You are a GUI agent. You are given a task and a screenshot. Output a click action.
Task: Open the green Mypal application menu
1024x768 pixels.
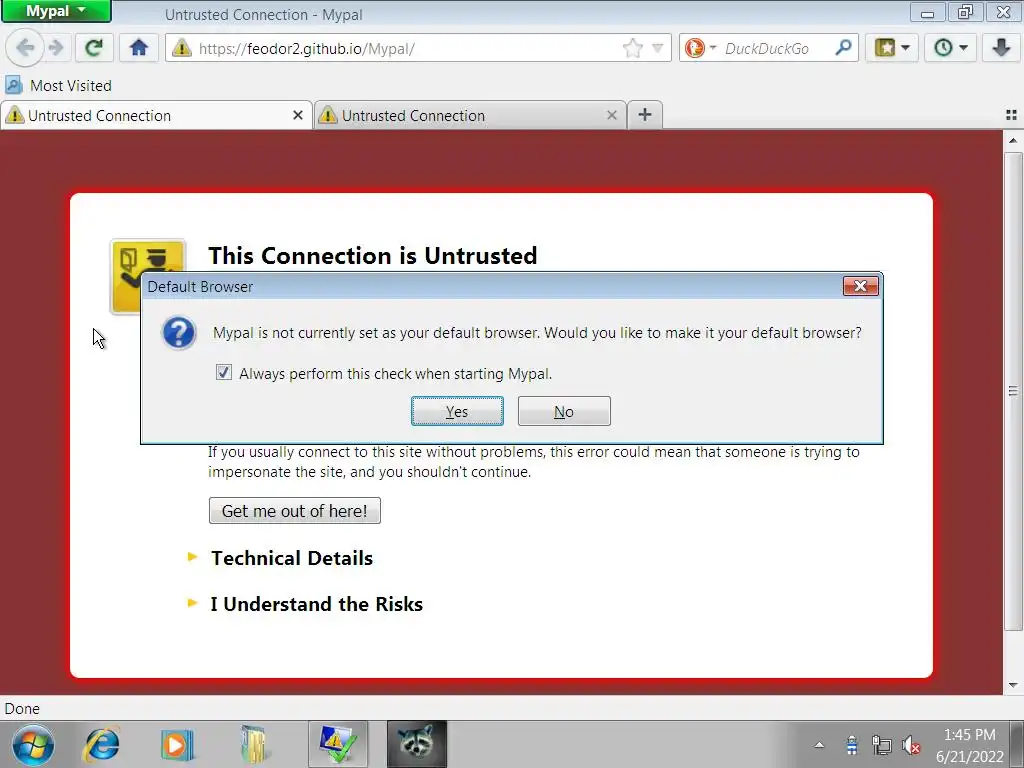(56, 11)
